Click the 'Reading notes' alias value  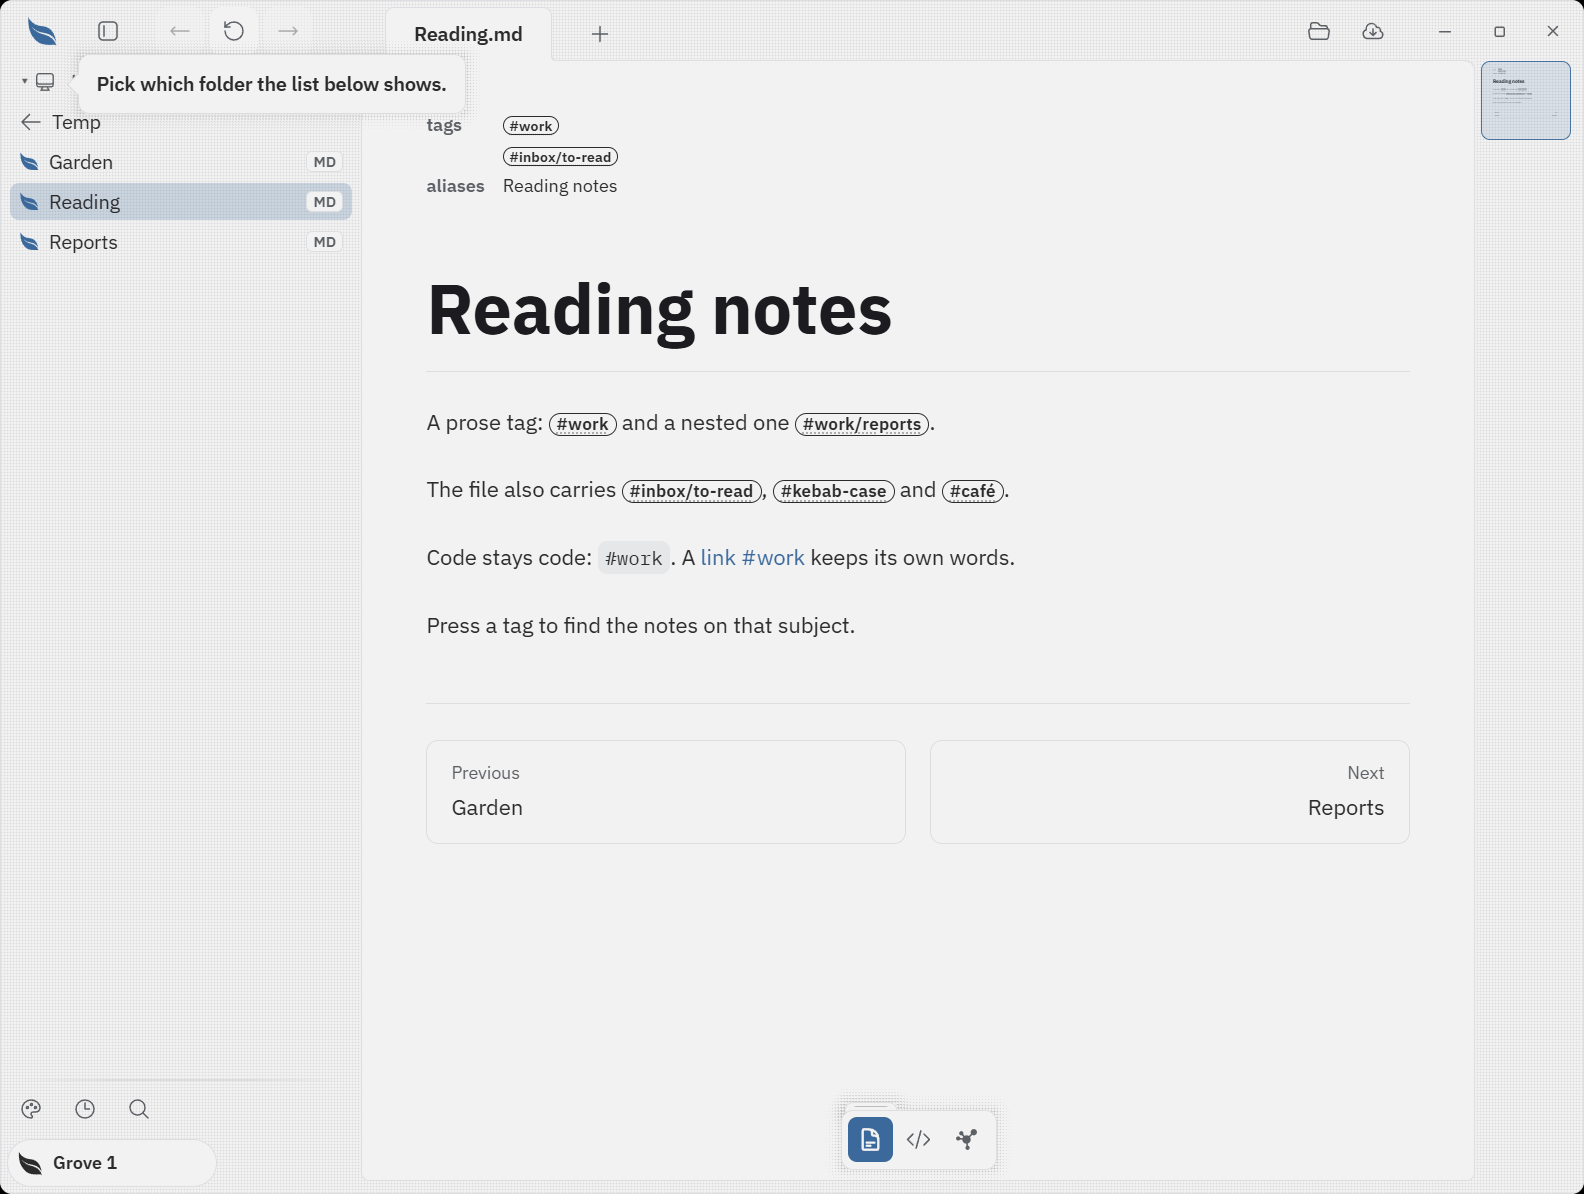560,186
